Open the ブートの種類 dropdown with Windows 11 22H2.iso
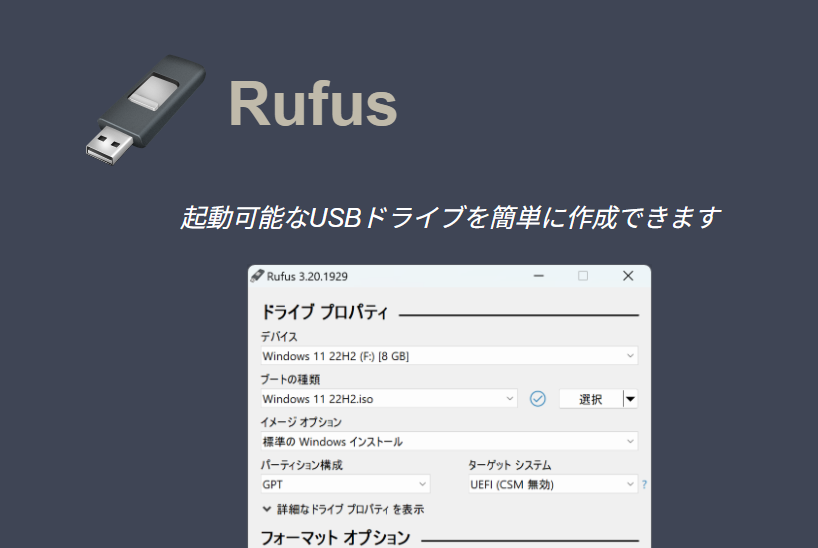 [x=388, y=399]
